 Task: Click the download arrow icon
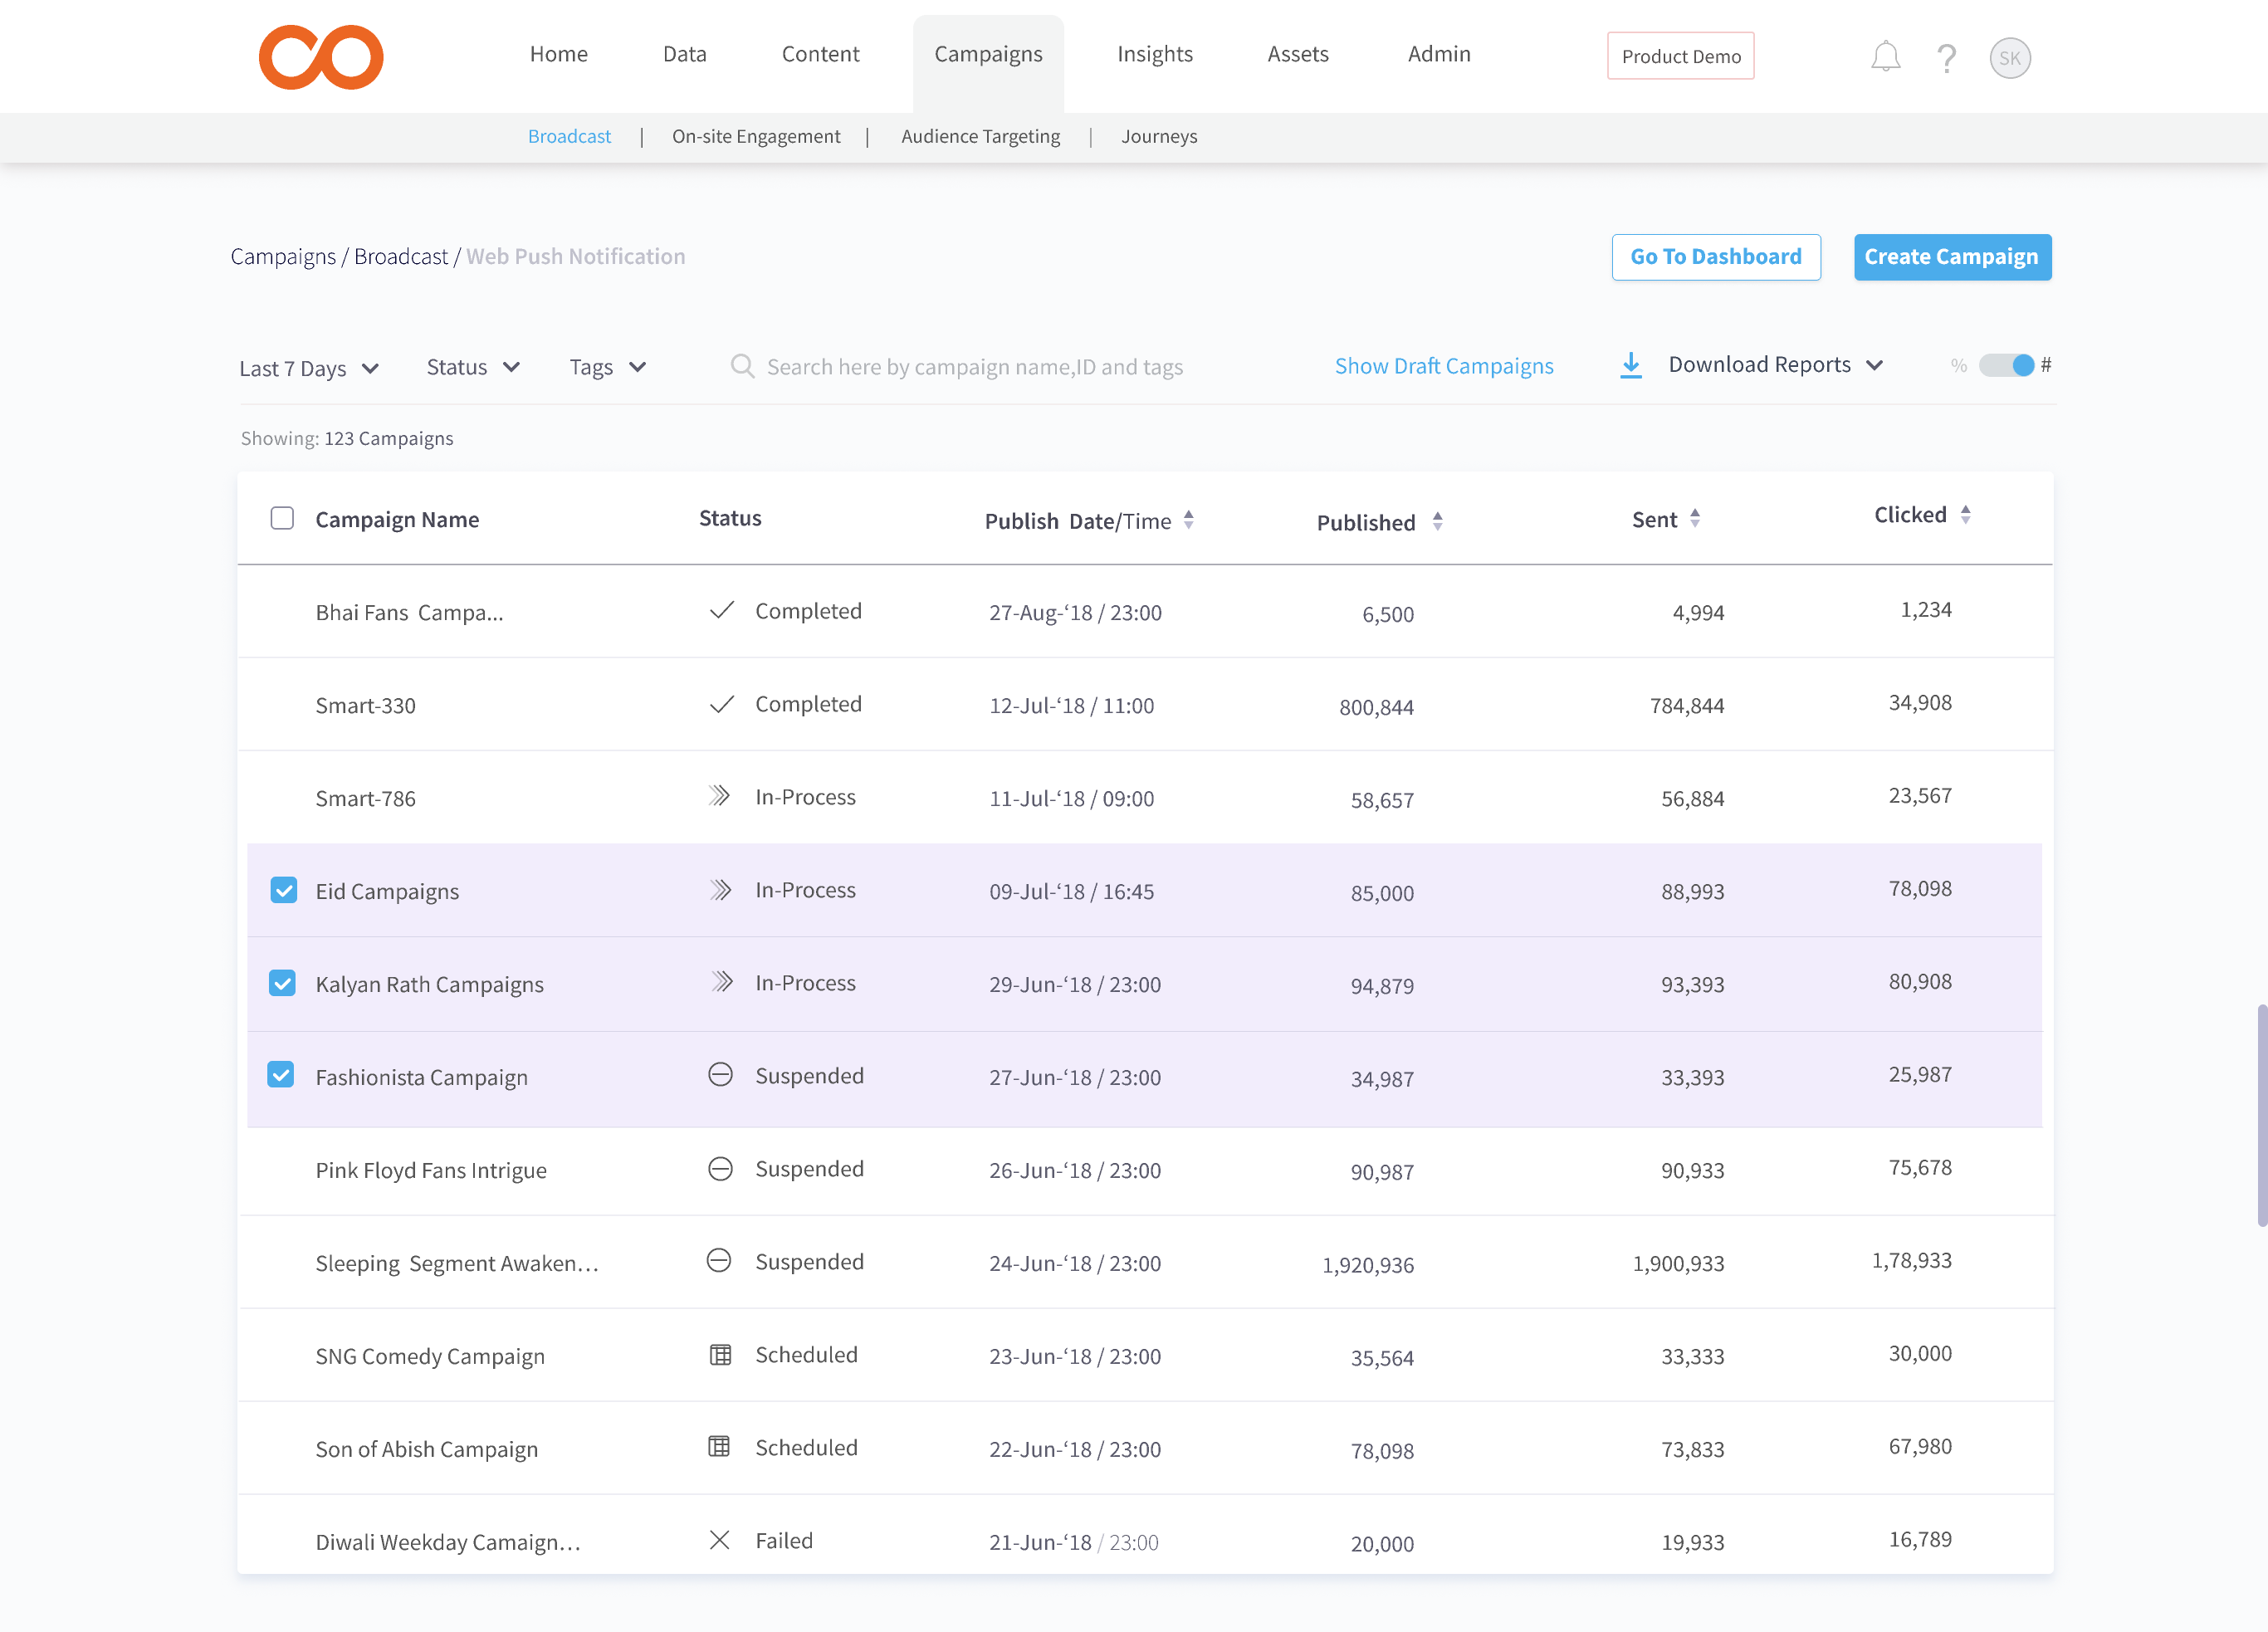(x=1631, y=365)
